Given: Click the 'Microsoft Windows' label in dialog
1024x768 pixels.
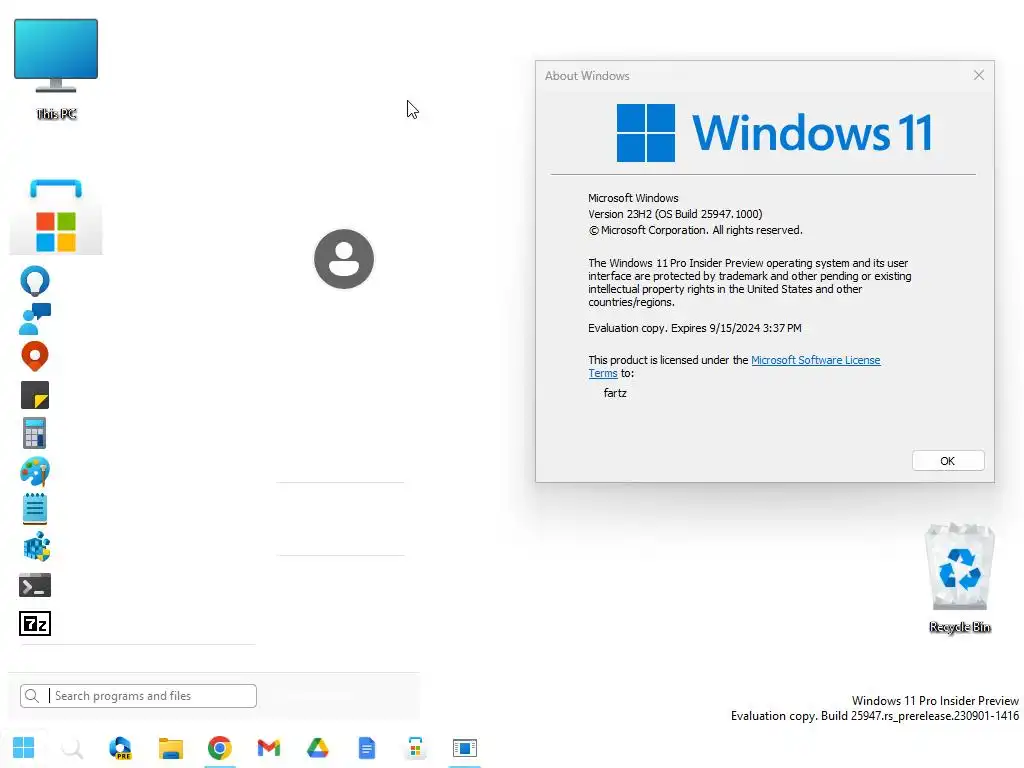Looking at the screenshot, I should click(x=633, y=198).
